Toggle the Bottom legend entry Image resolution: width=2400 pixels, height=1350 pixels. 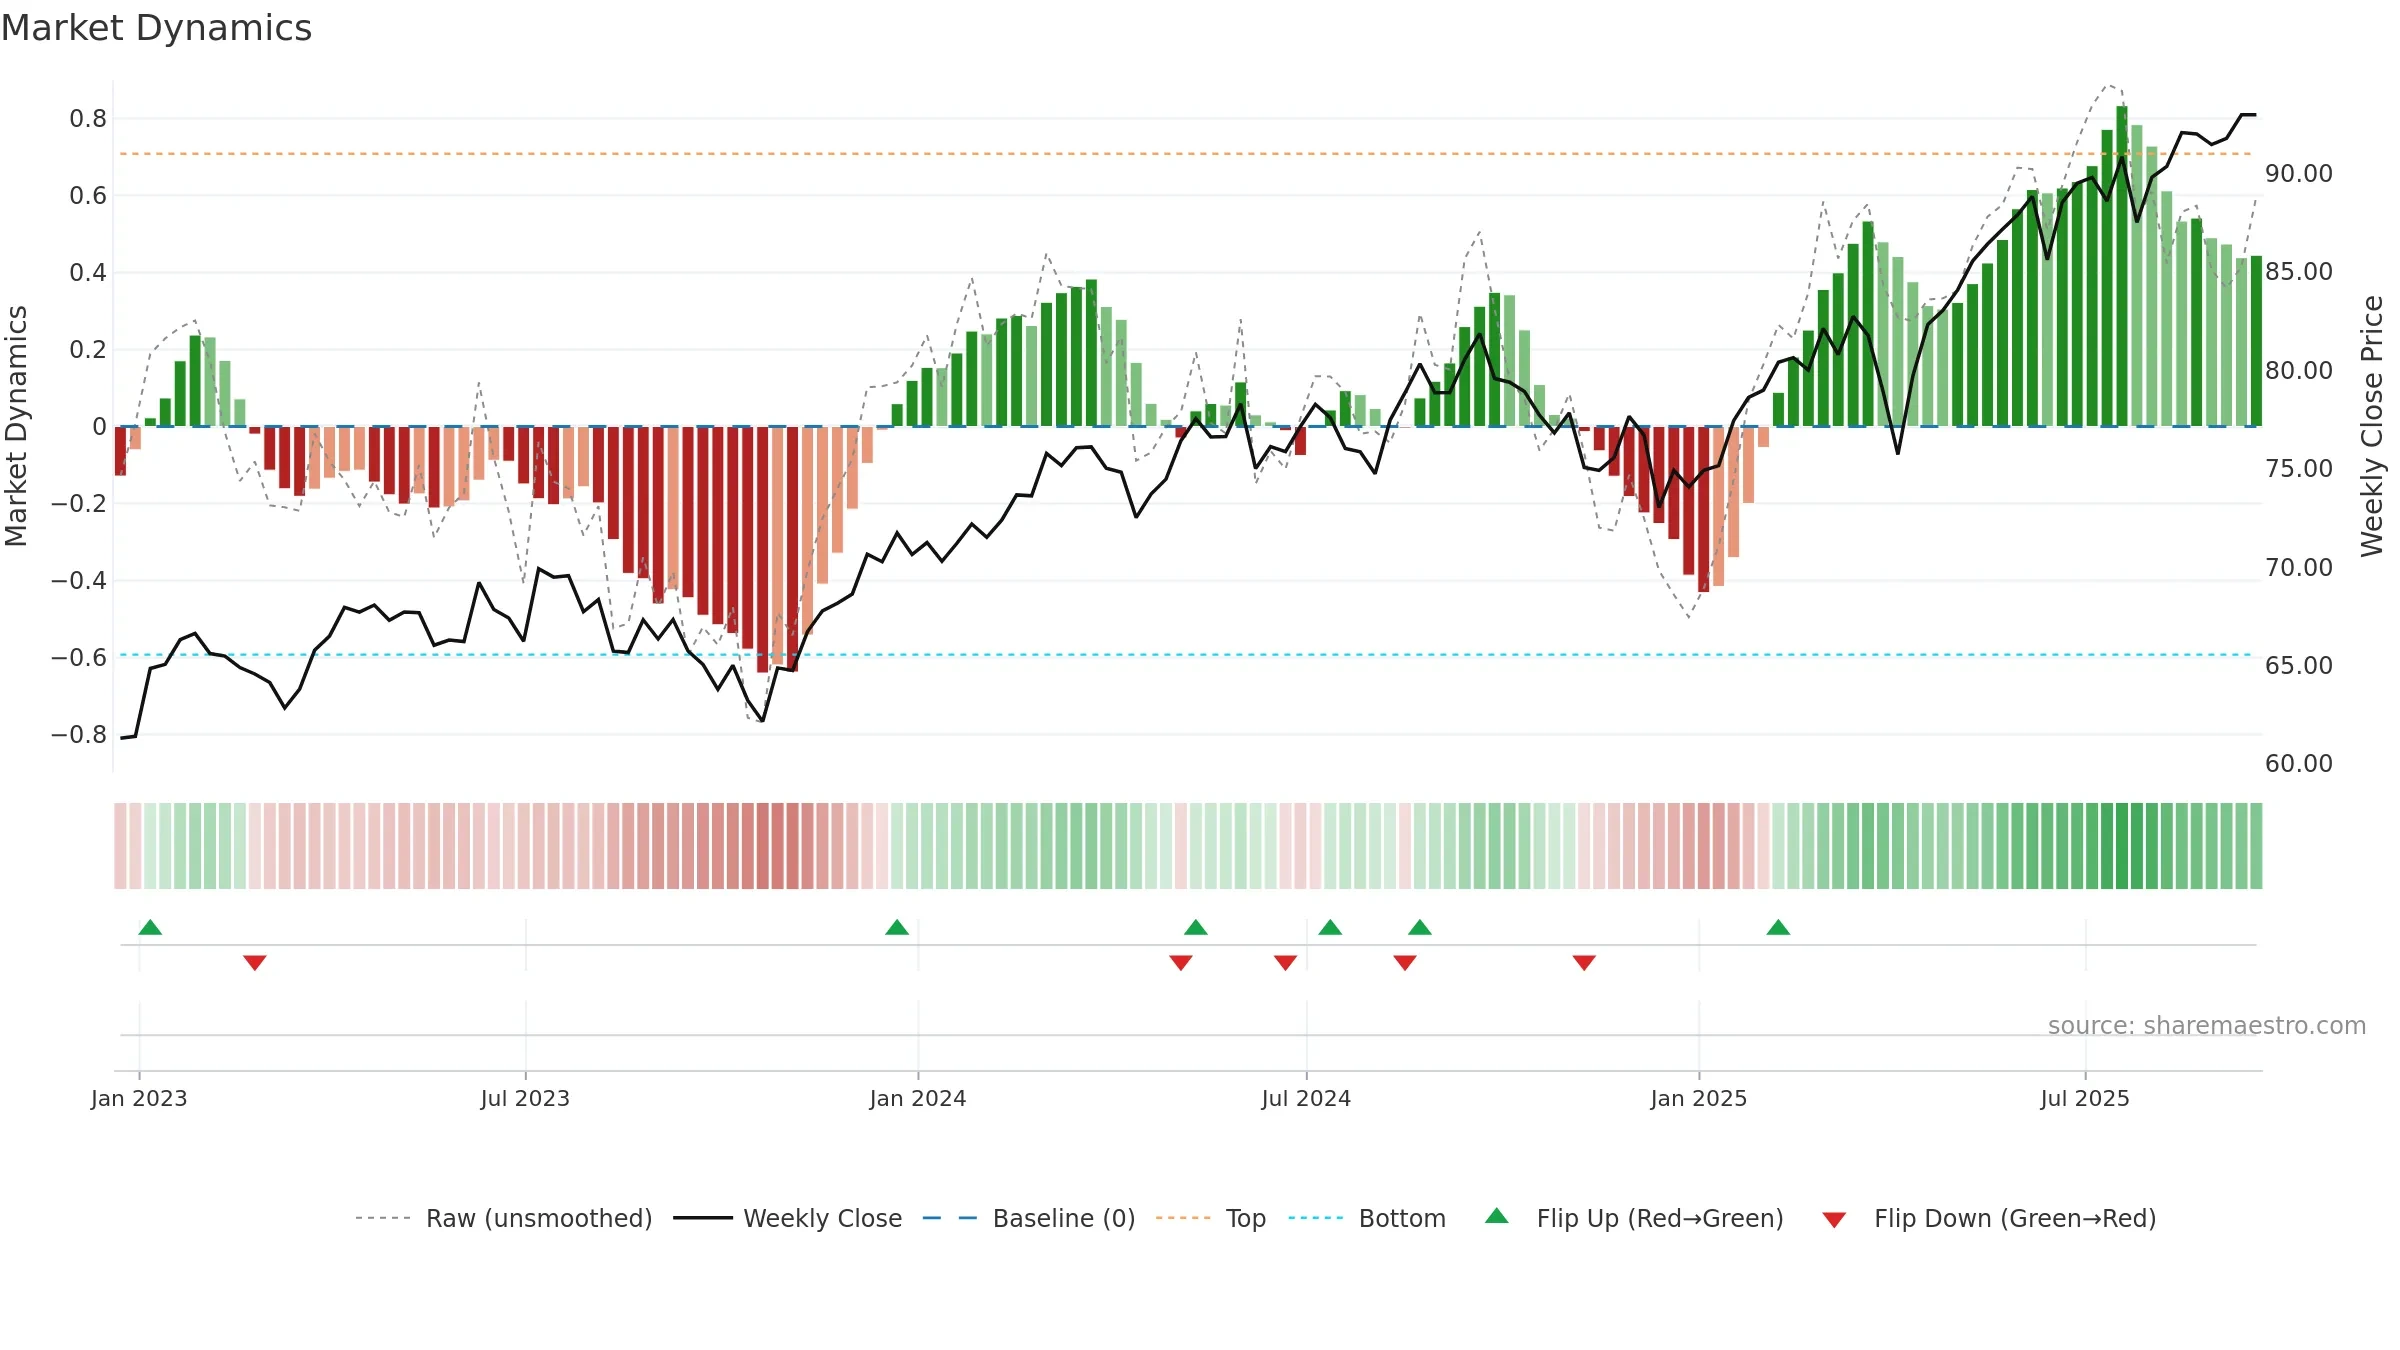tap(1367, 1218)
